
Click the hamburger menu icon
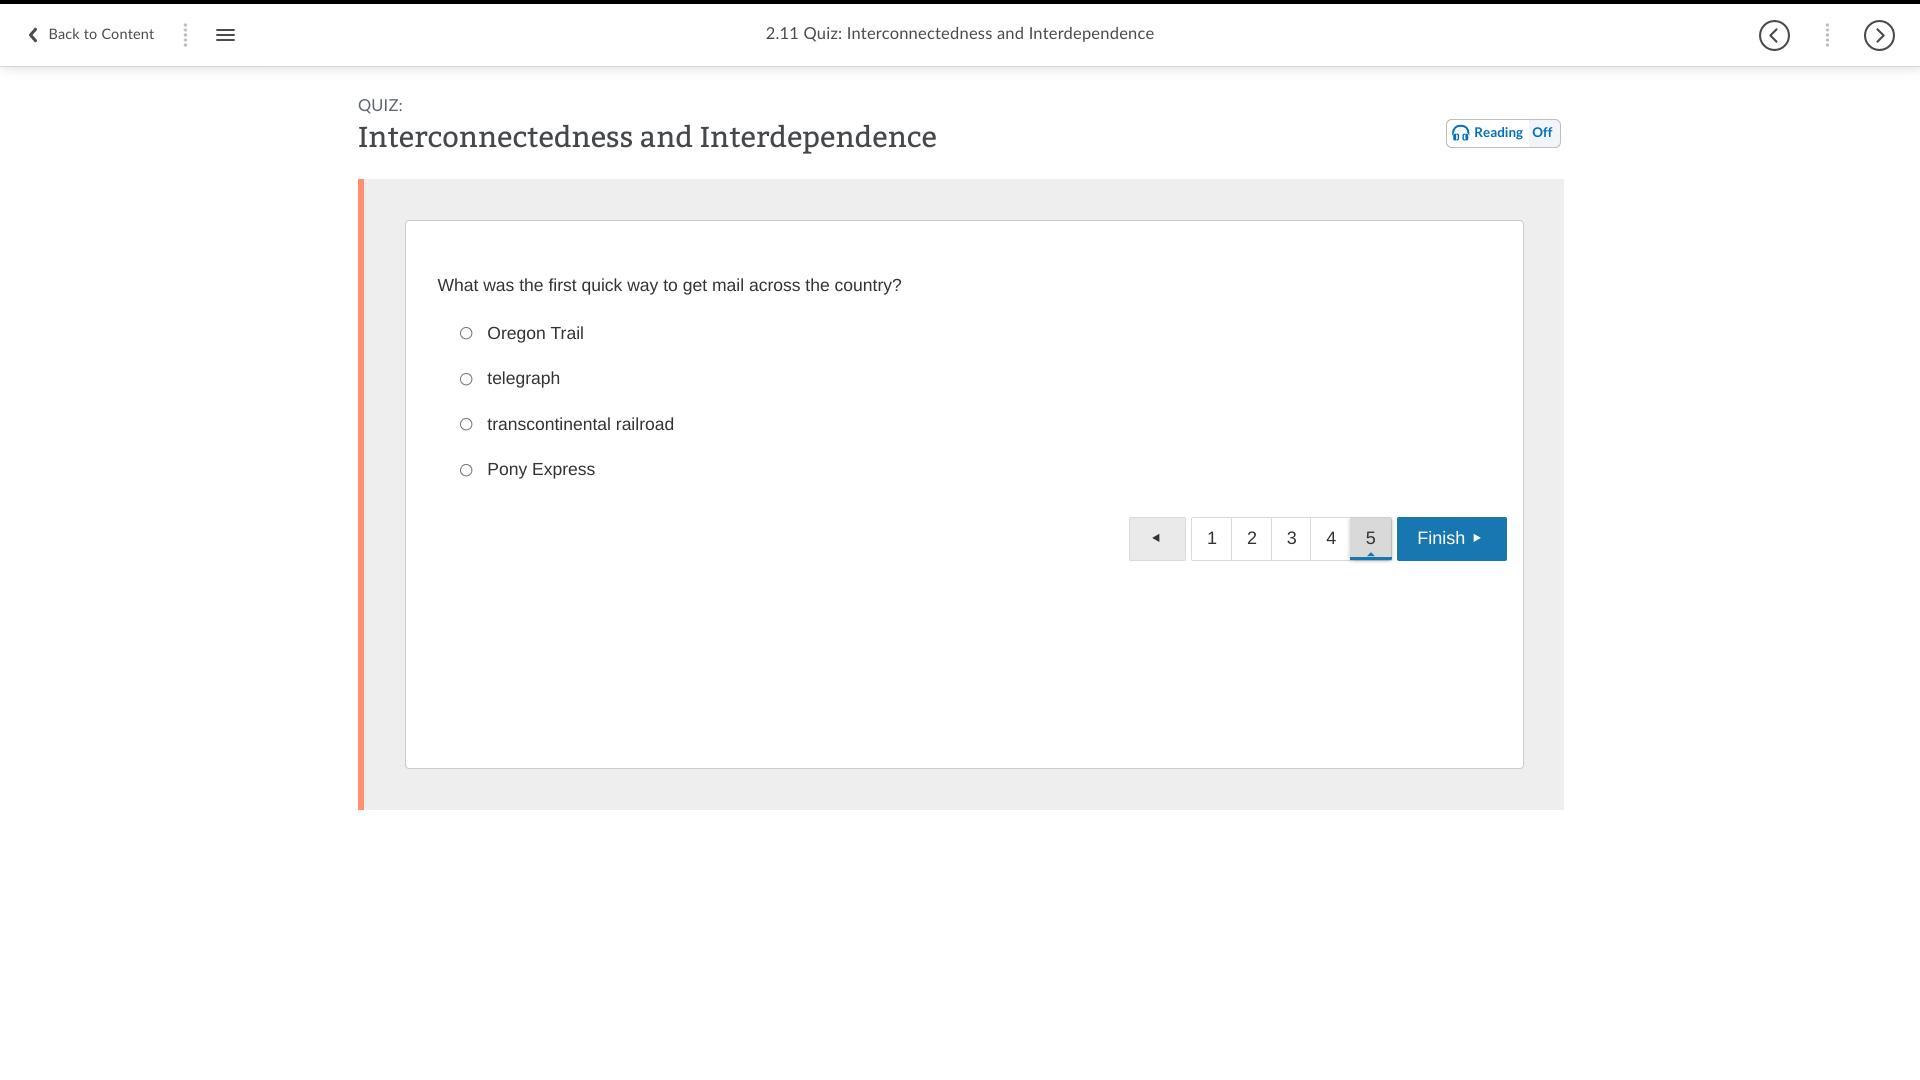pos(224,34)
